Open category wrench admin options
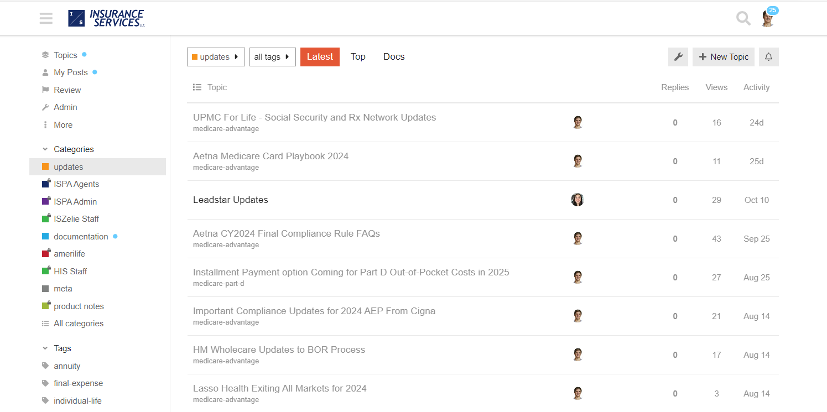827x412 pixels. pos(678,57)
